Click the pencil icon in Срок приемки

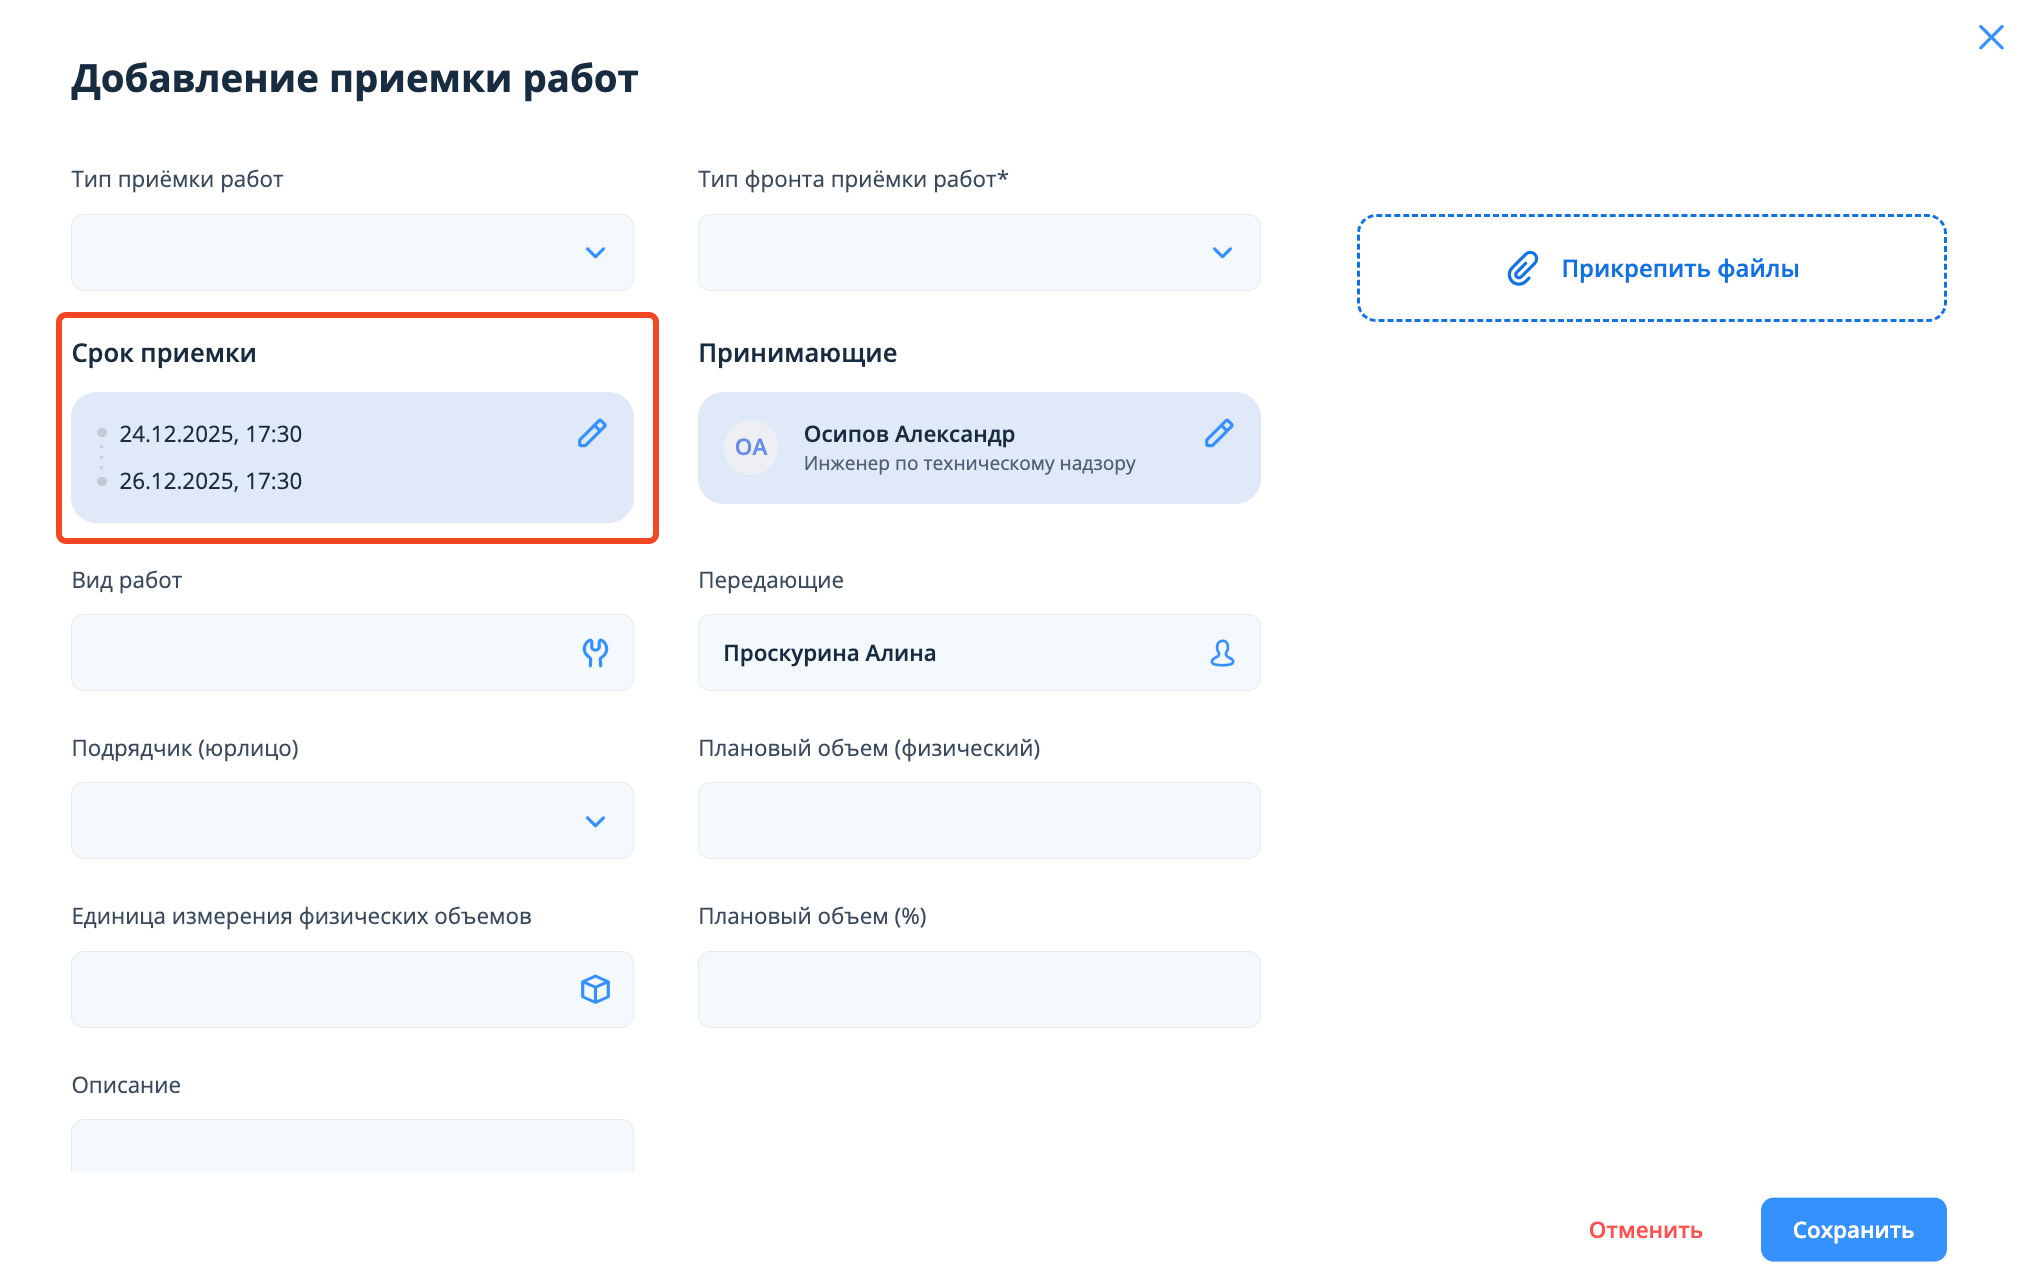point(592,433)
